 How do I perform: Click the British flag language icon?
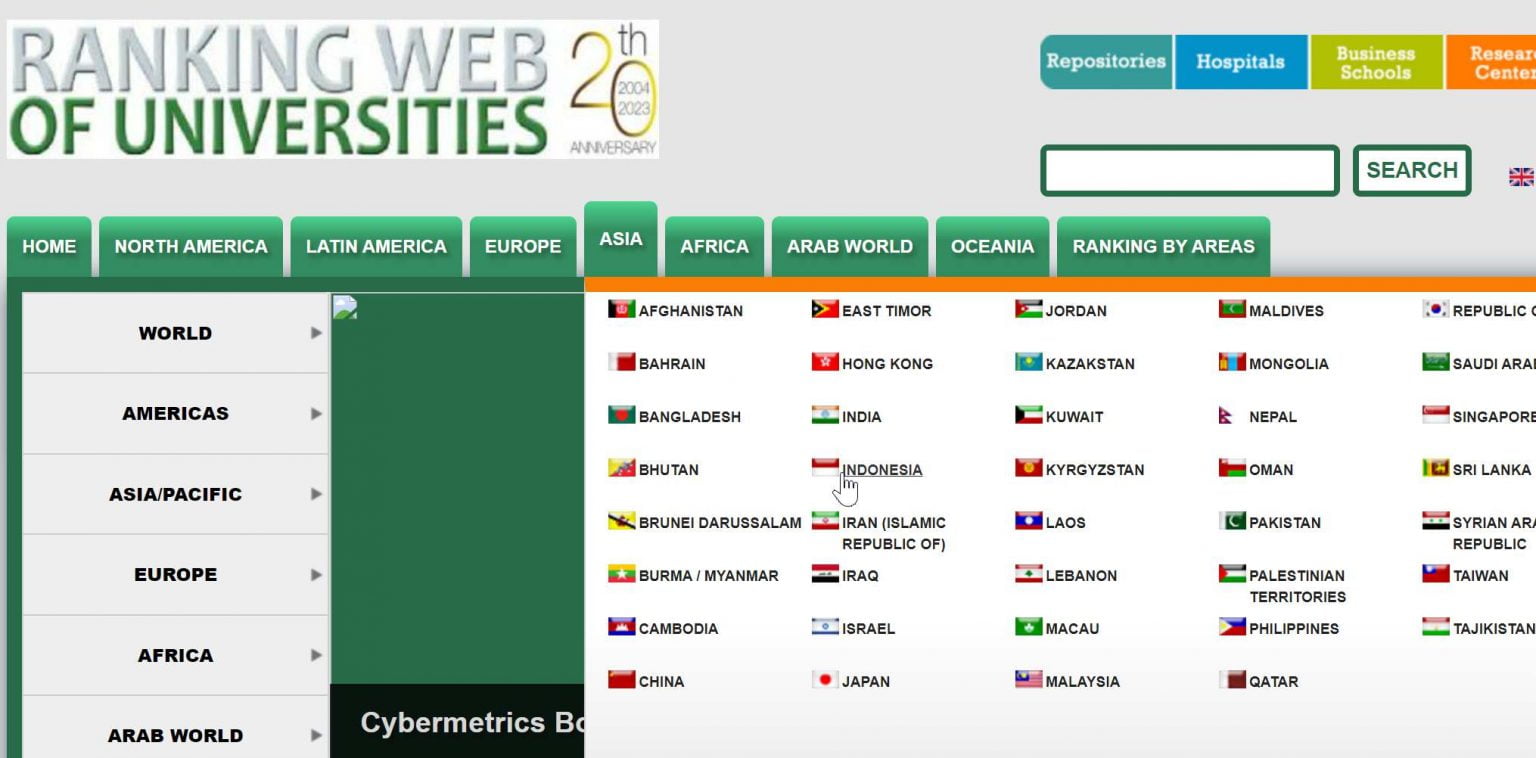pos(1522,176)
